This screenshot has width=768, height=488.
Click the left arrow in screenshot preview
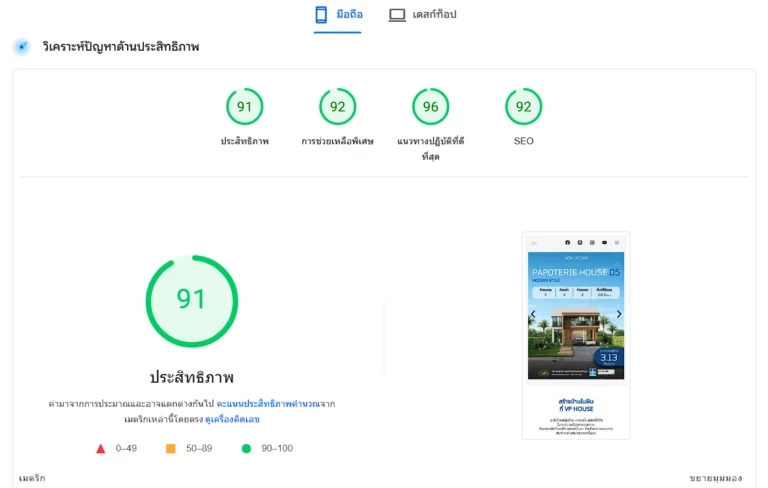coord(533,314)
